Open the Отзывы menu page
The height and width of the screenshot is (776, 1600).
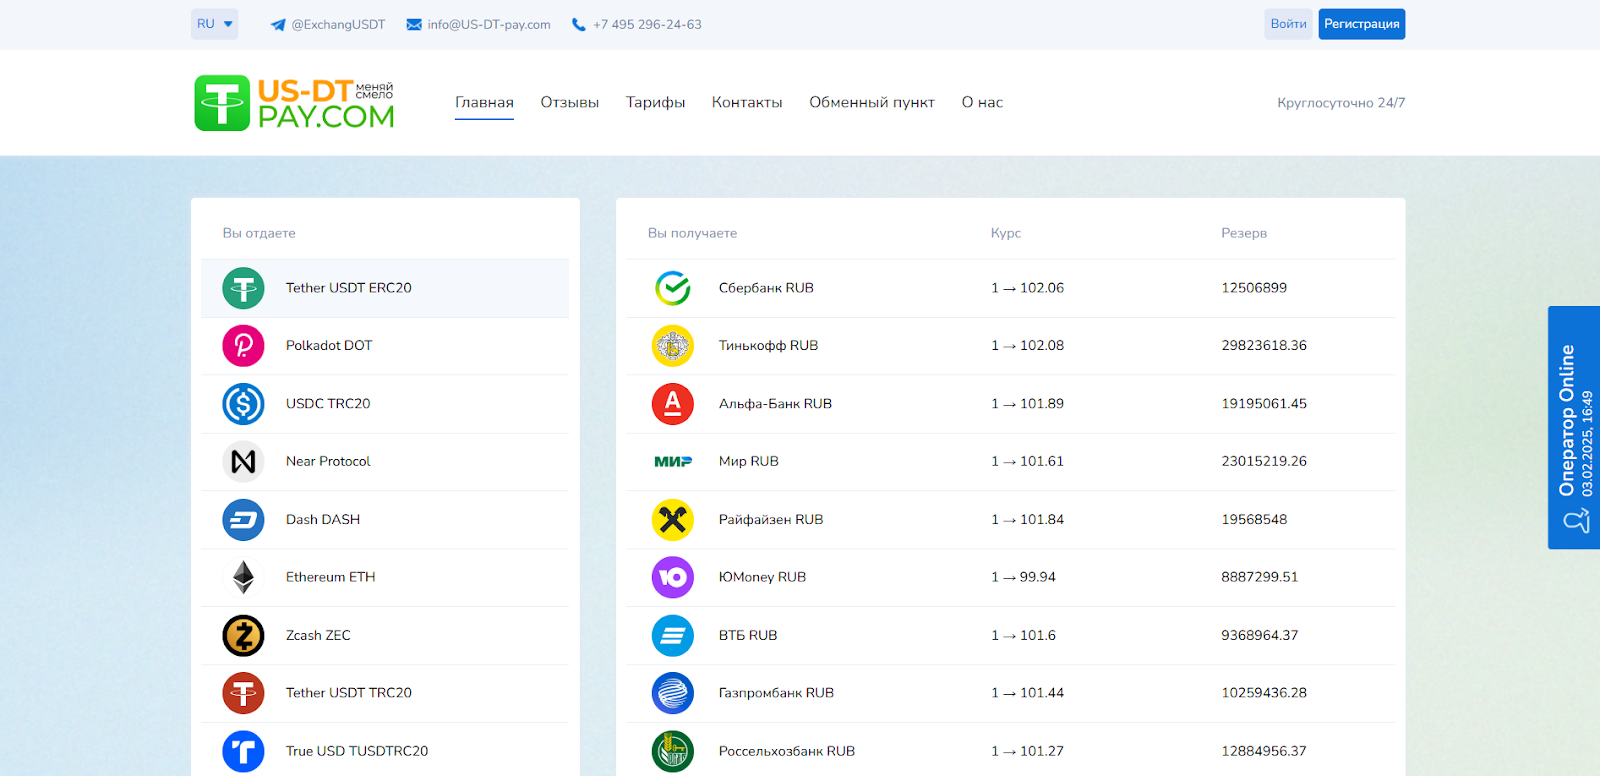point(569,102)
